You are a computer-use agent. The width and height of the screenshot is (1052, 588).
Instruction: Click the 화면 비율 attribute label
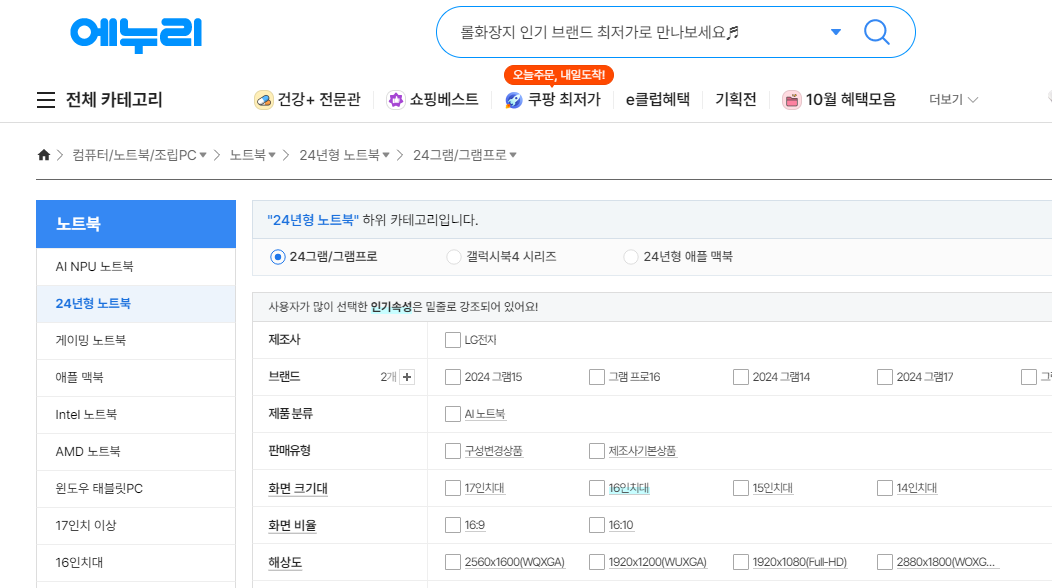(292, 526)
